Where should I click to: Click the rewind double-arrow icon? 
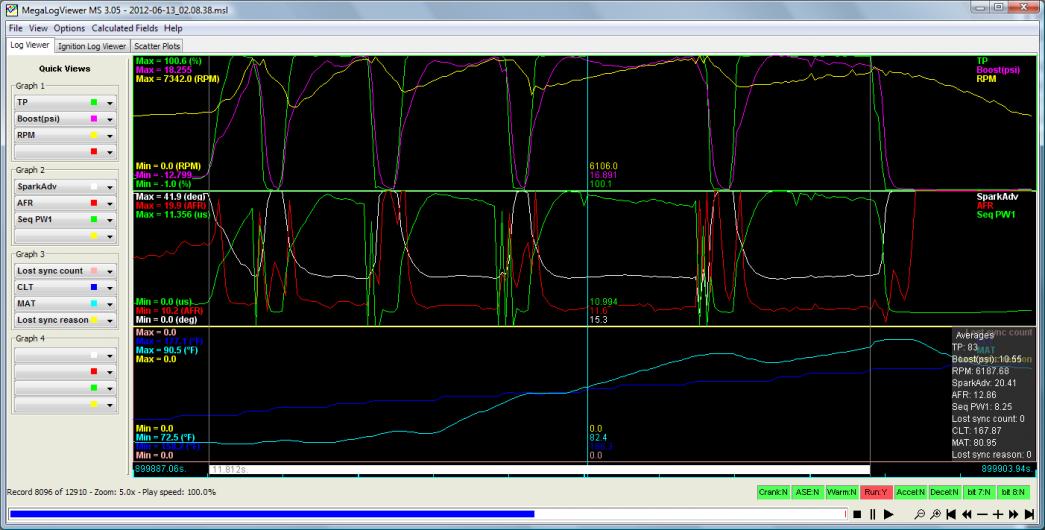click(x=966, y=514)
